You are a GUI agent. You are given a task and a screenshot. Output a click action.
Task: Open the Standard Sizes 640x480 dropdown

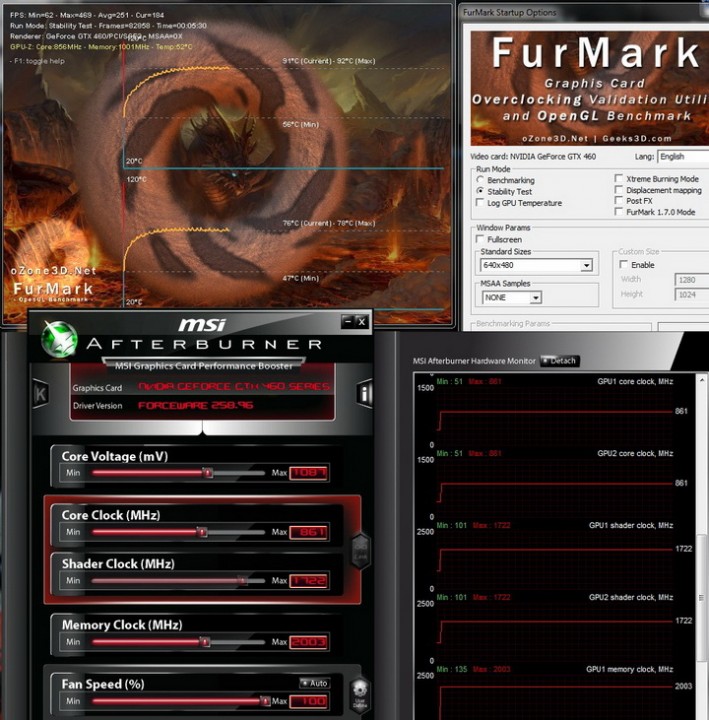pos(536,265)
